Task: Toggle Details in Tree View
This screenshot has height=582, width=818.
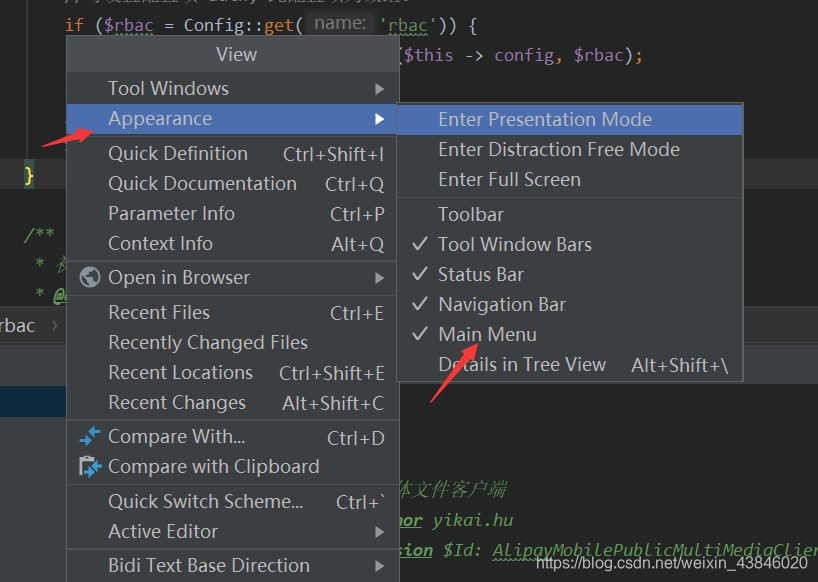Action: click(570, 365)
